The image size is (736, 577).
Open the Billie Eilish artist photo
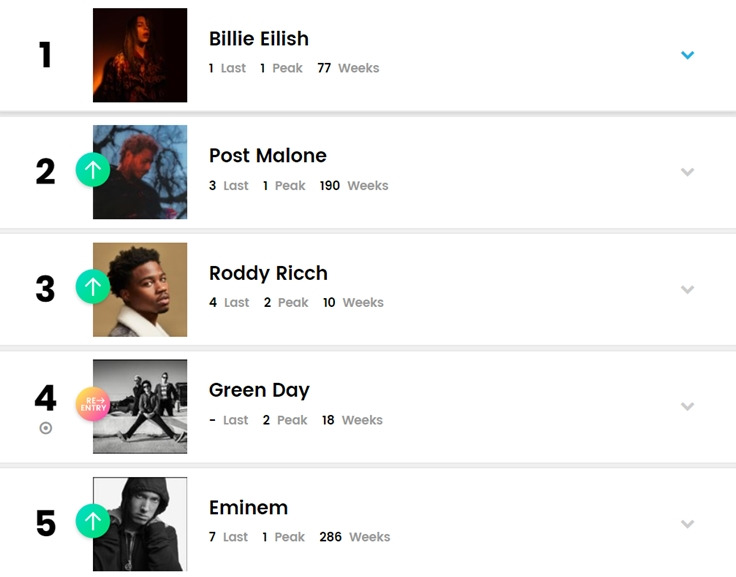pyautogui.click(x=140, y=55)
